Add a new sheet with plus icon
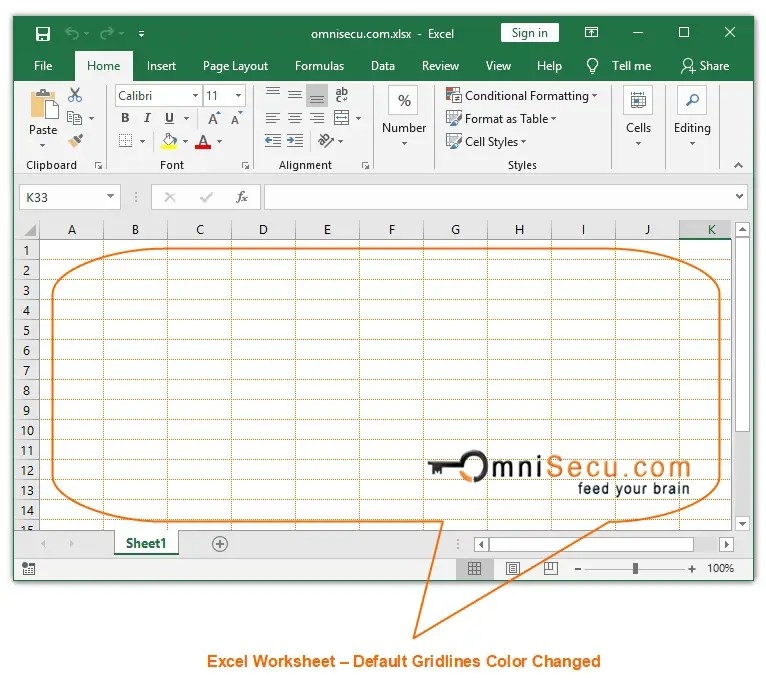766x680 pixels. pyautogui.click(x=220, y=544)
